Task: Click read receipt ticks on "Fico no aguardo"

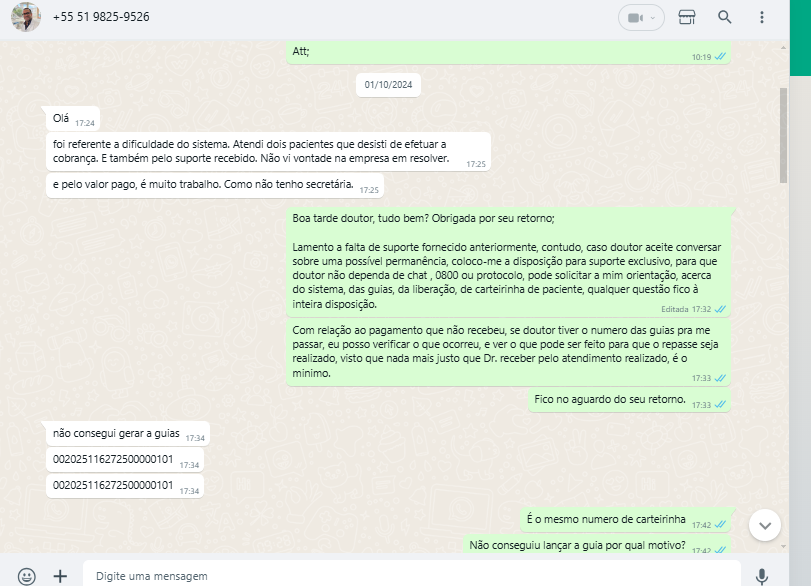Action: [720, 404]
